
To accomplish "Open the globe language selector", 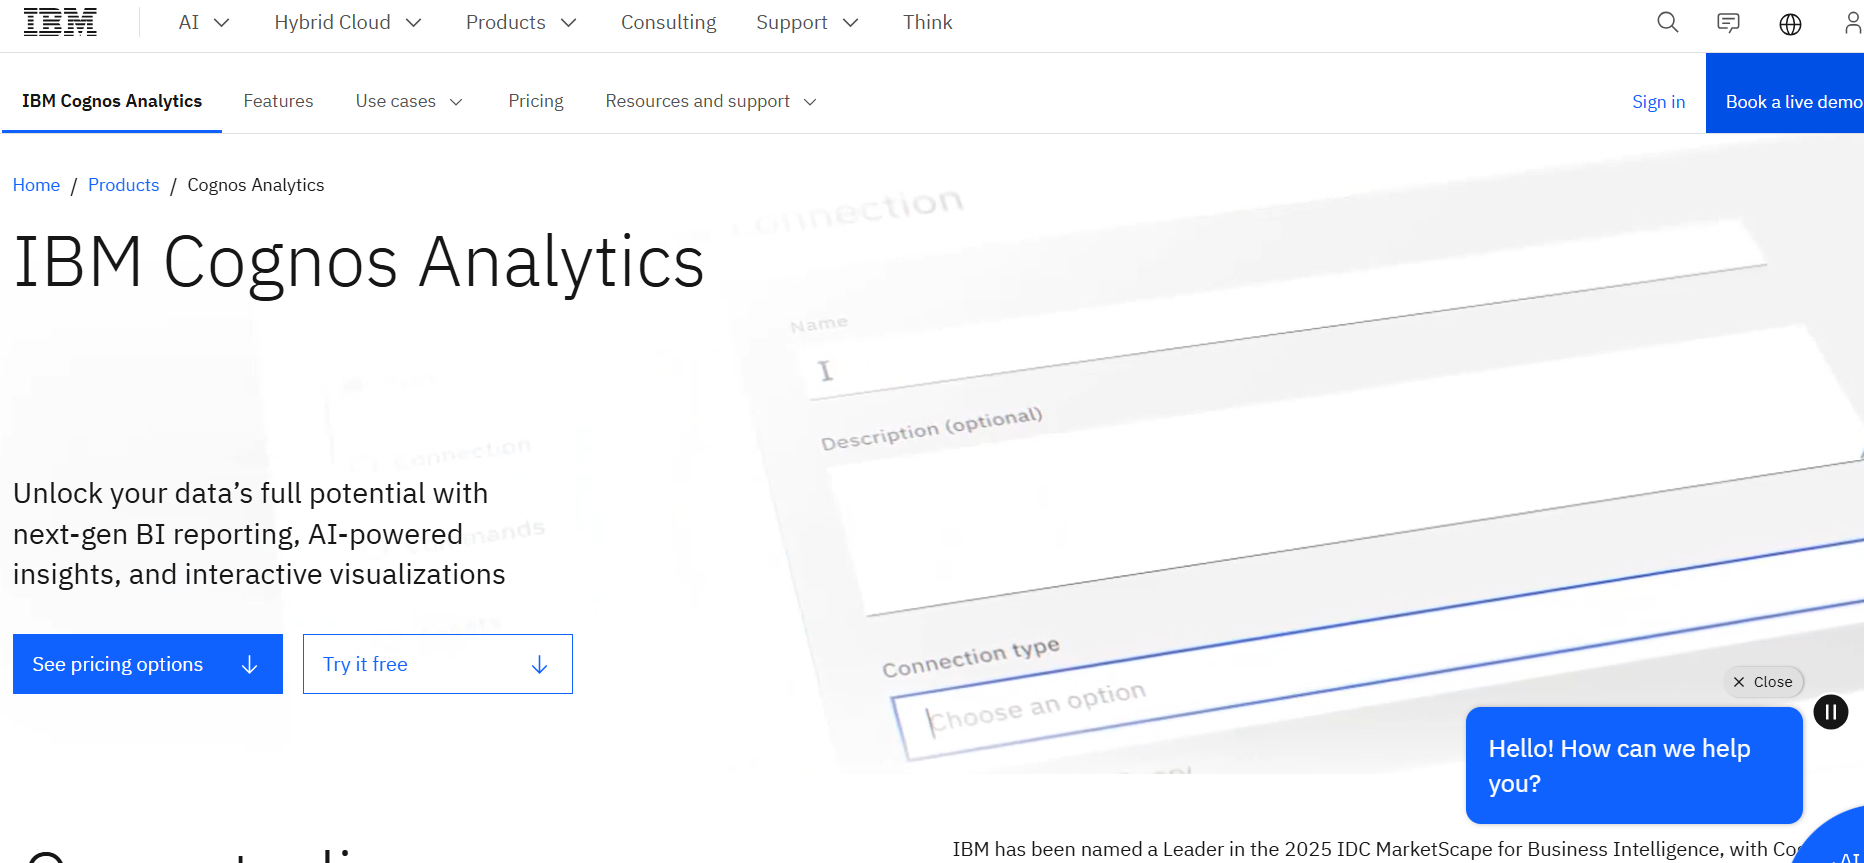I will [x=1790, y=23].
